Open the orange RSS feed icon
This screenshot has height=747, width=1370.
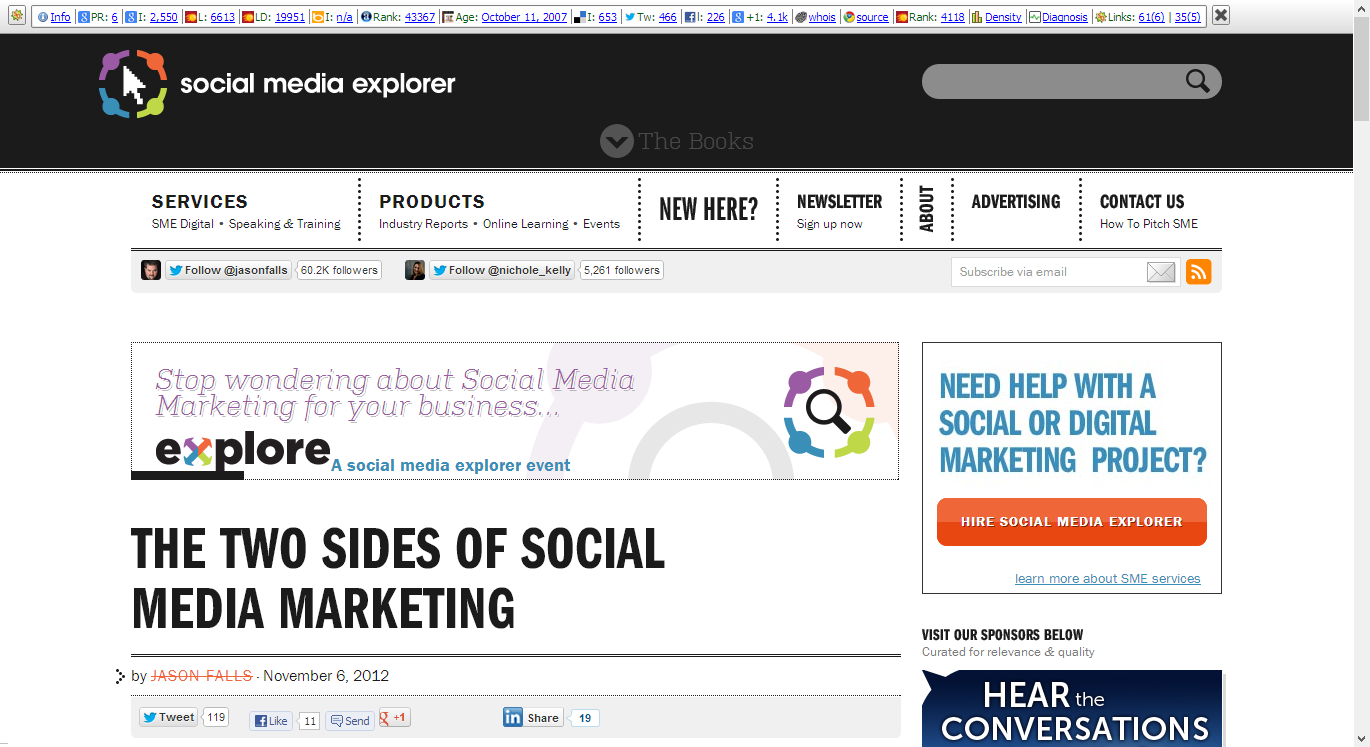[x=1198, y=272]
